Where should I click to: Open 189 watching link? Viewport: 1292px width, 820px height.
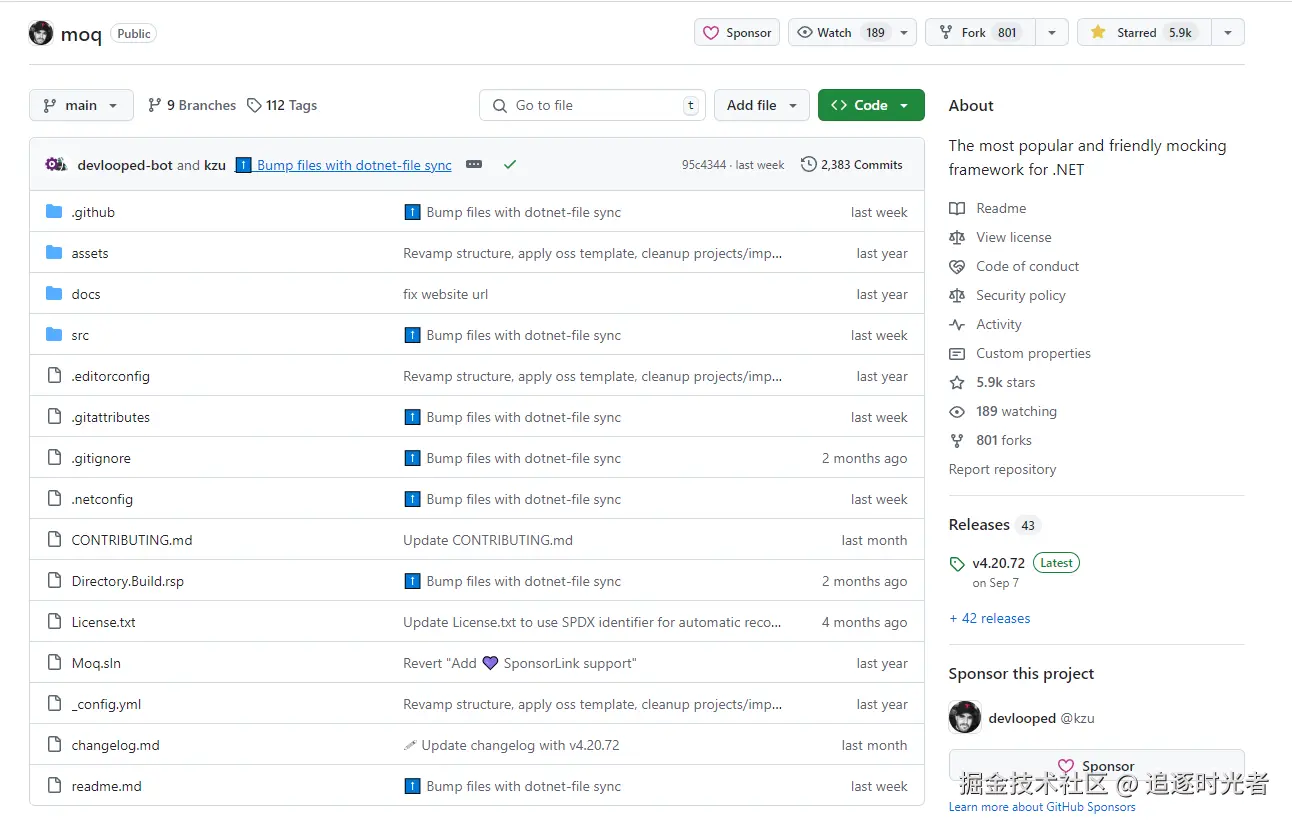(x=1016, y=411)
